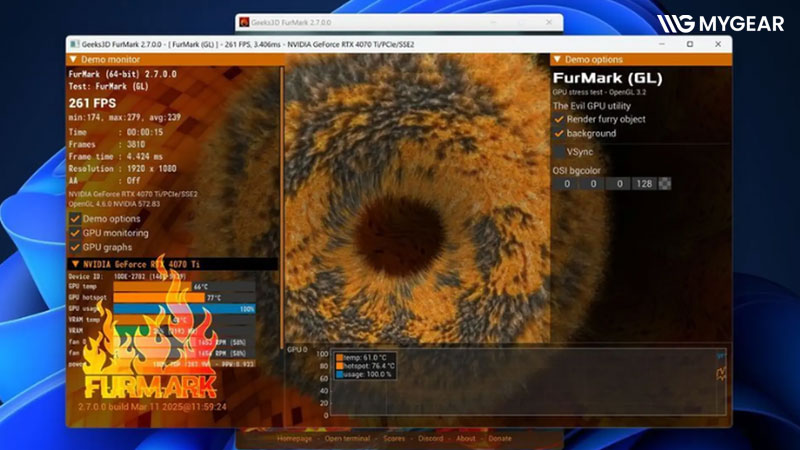This screenshot has width=800, height=450.
Task: Collapse the Demo options panel triangle
Action: pos(557,60)
